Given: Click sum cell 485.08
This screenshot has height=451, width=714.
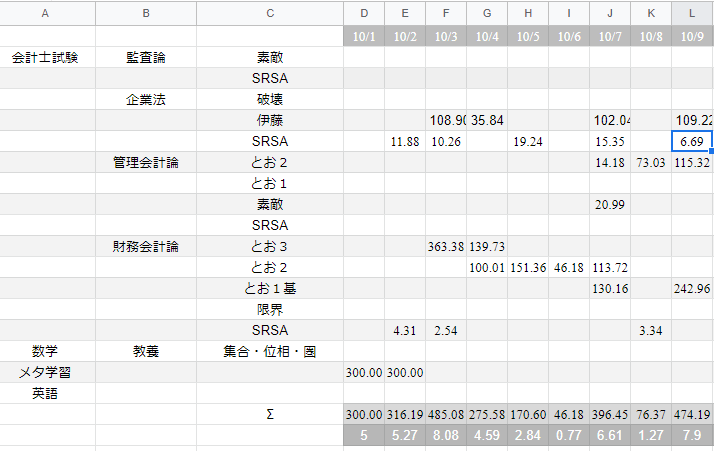Looking at the screenshot, I should 446,414.
